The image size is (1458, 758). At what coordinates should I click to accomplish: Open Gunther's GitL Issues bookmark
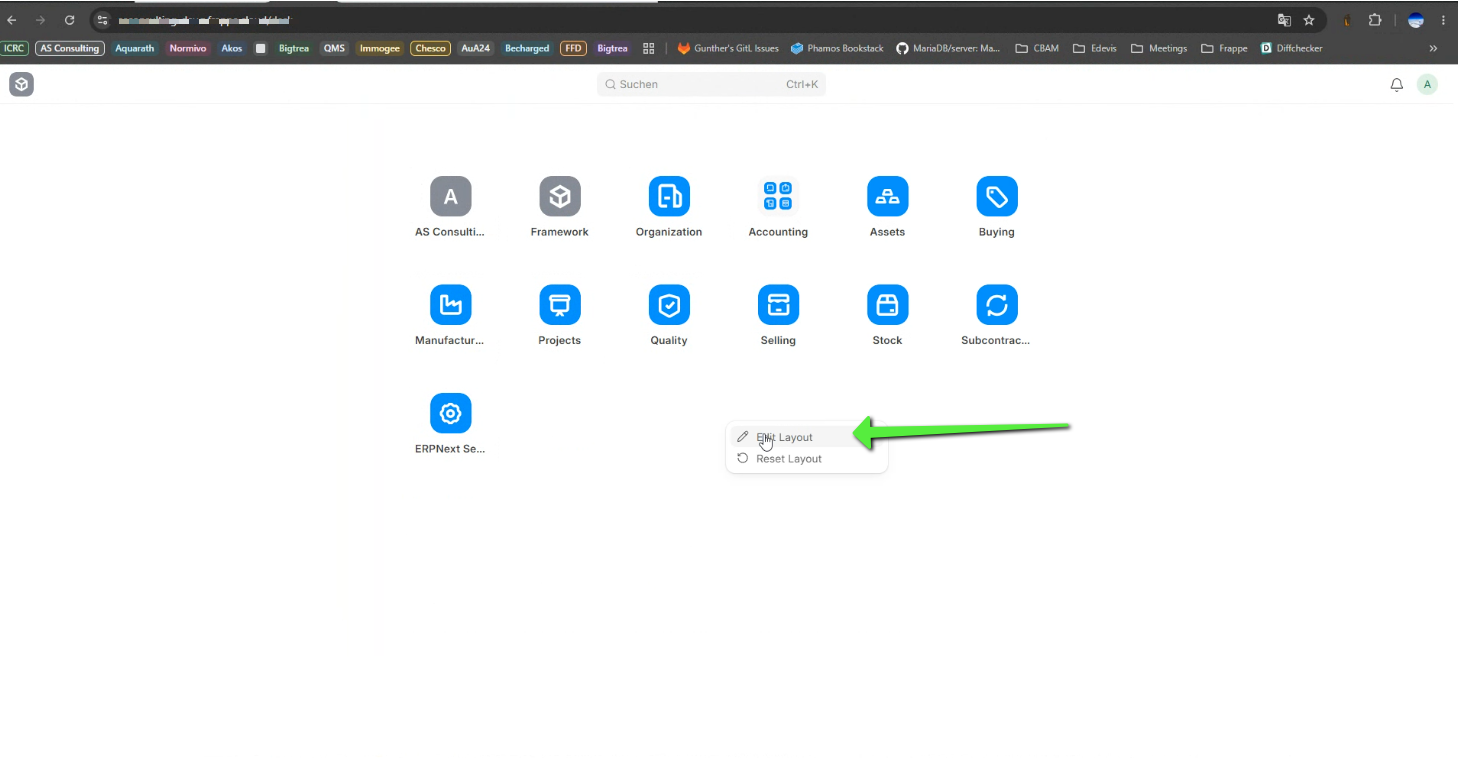click(x=728, y=48)
